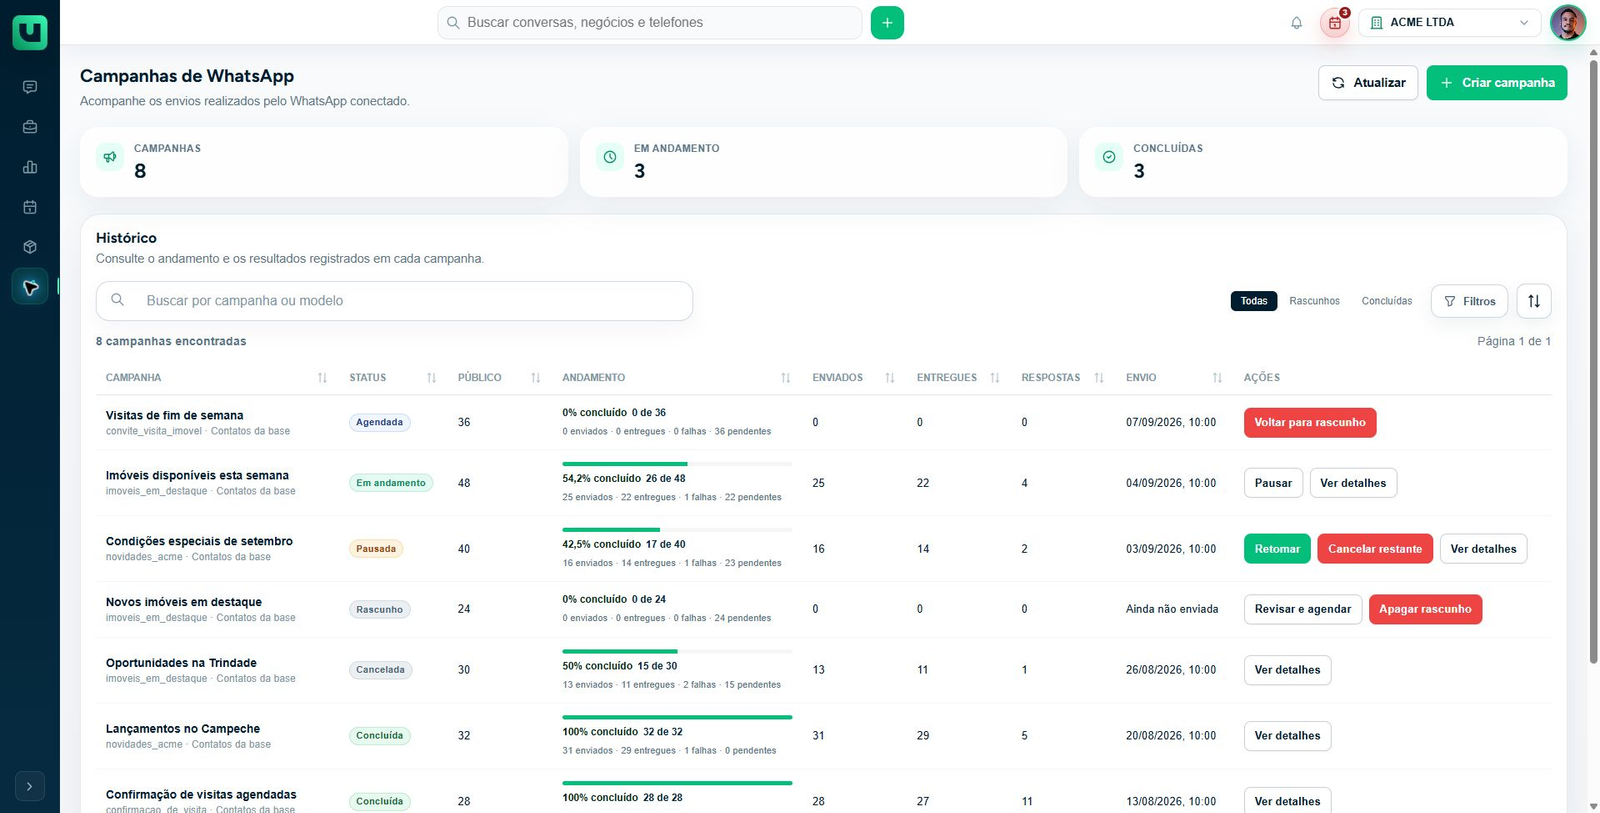Image resolution: width=1600 pixels, height=813 pixels.
Task: Open the cube products icon in sidebar
Action: click(x=30, y=247)
